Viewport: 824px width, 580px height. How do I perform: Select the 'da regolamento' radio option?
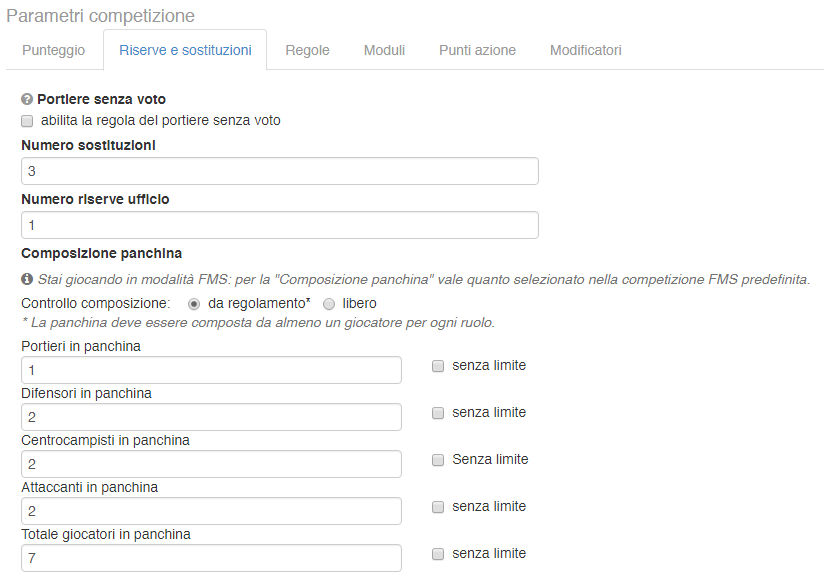pyautogui.click(x=194, y=303)
